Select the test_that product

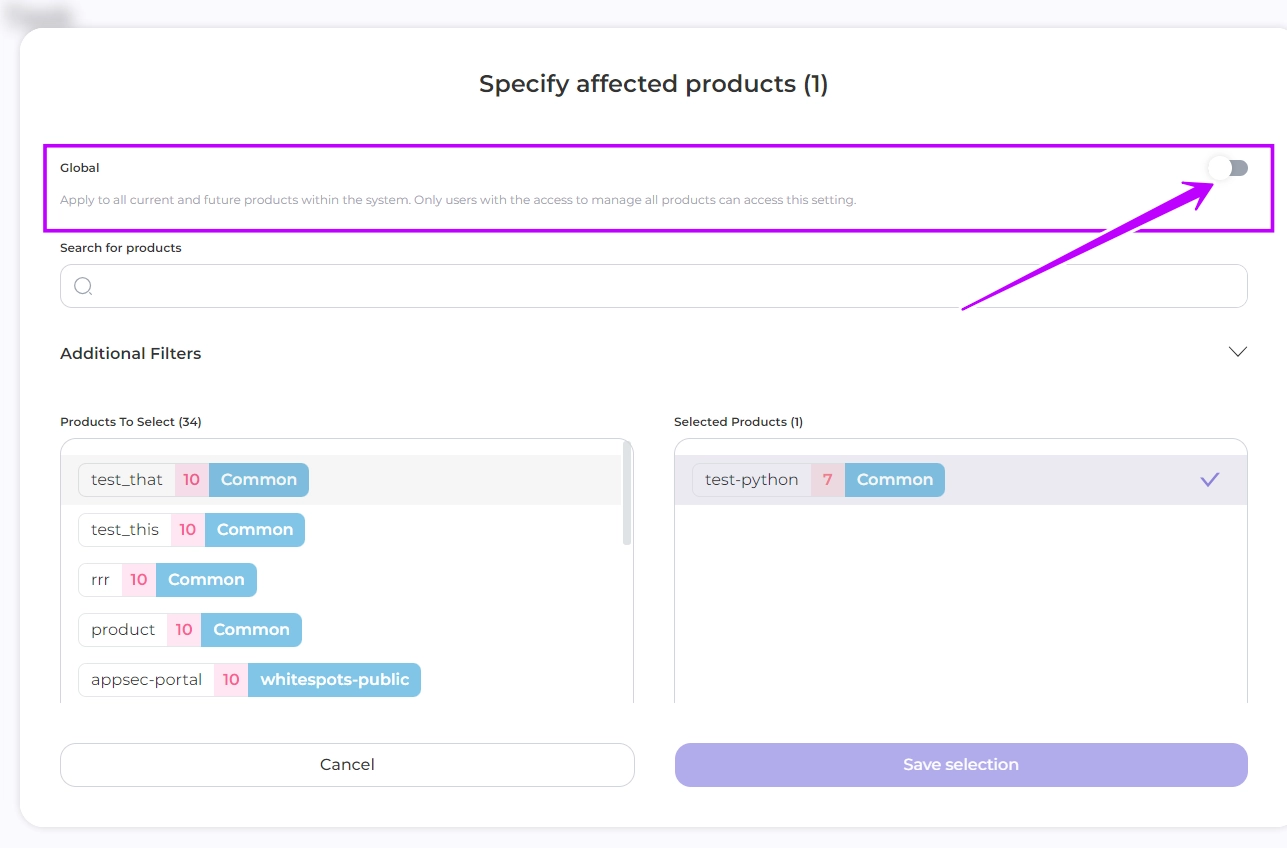click(x=127, y=480)
